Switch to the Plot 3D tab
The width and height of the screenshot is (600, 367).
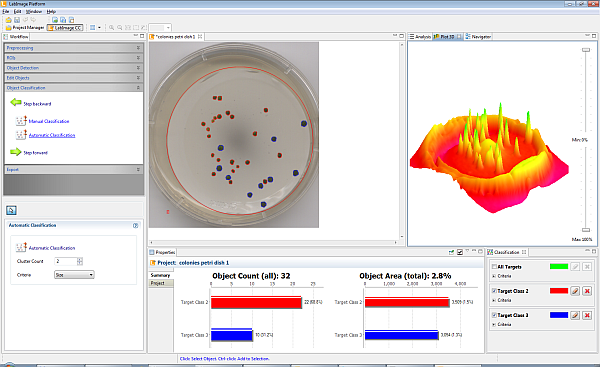point(447,37)
